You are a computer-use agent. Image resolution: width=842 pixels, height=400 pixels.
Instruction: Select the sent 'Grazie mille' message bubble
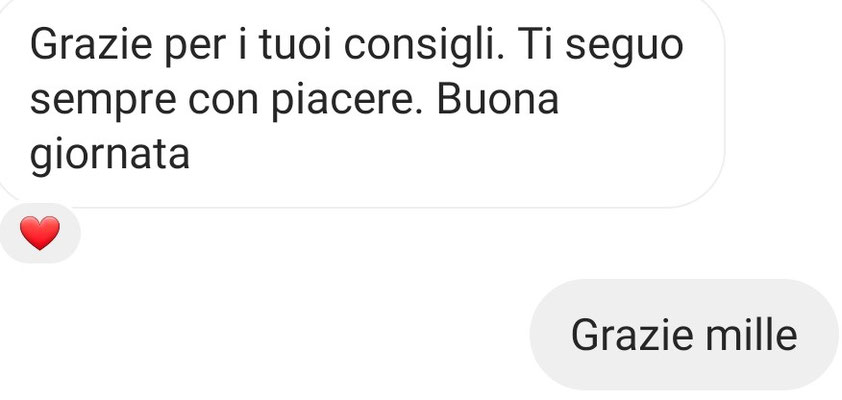point(685,334)
